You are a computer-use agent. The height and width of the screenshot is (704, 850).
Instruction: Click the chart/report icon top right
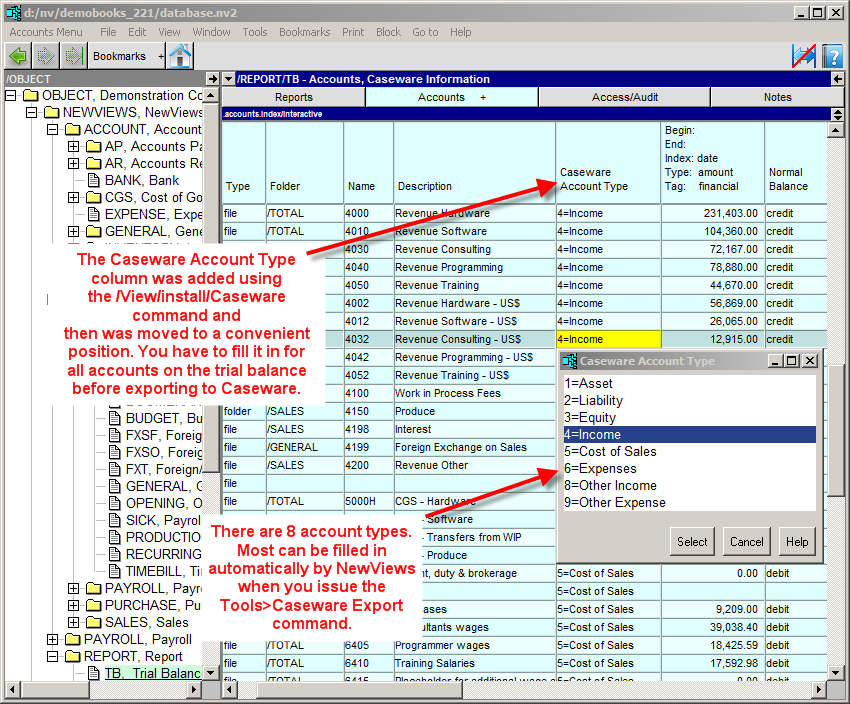coord(802,56)
